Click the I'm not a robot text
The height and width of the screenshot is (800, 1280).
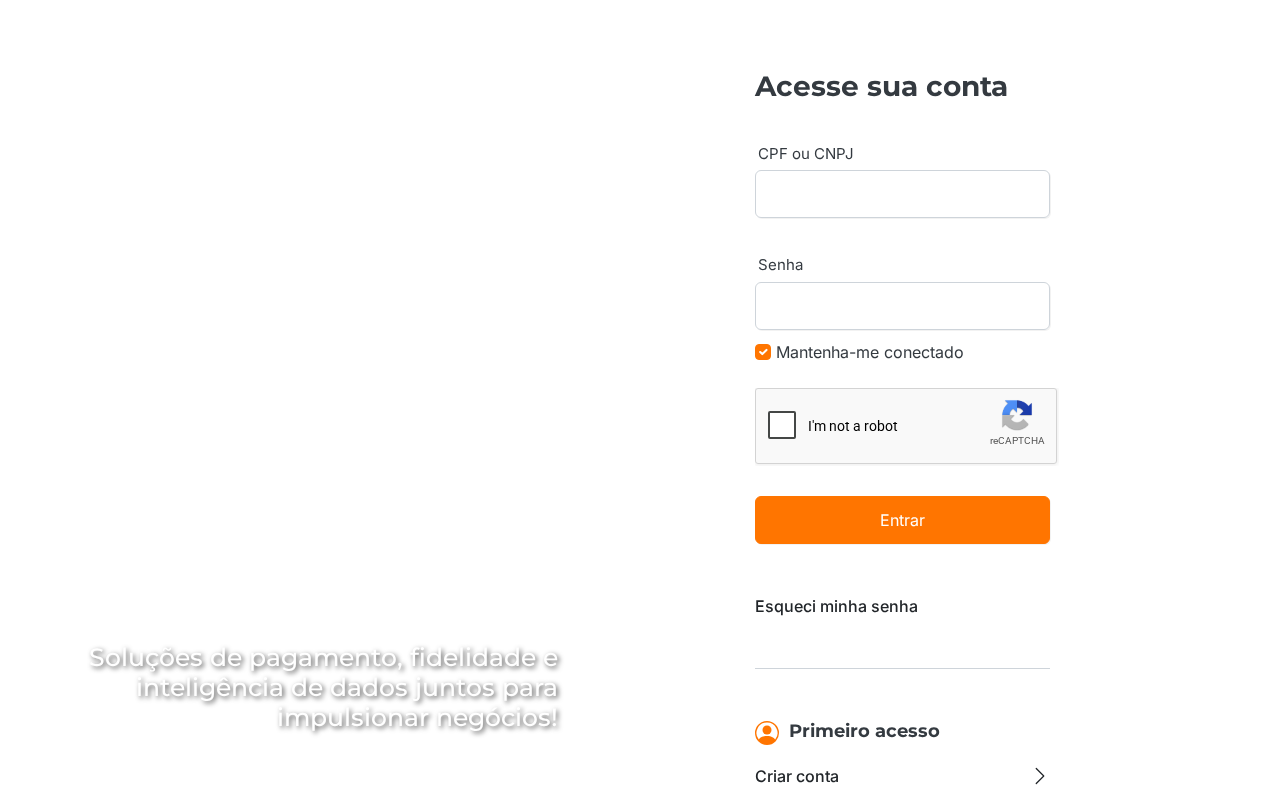point(853,426)
